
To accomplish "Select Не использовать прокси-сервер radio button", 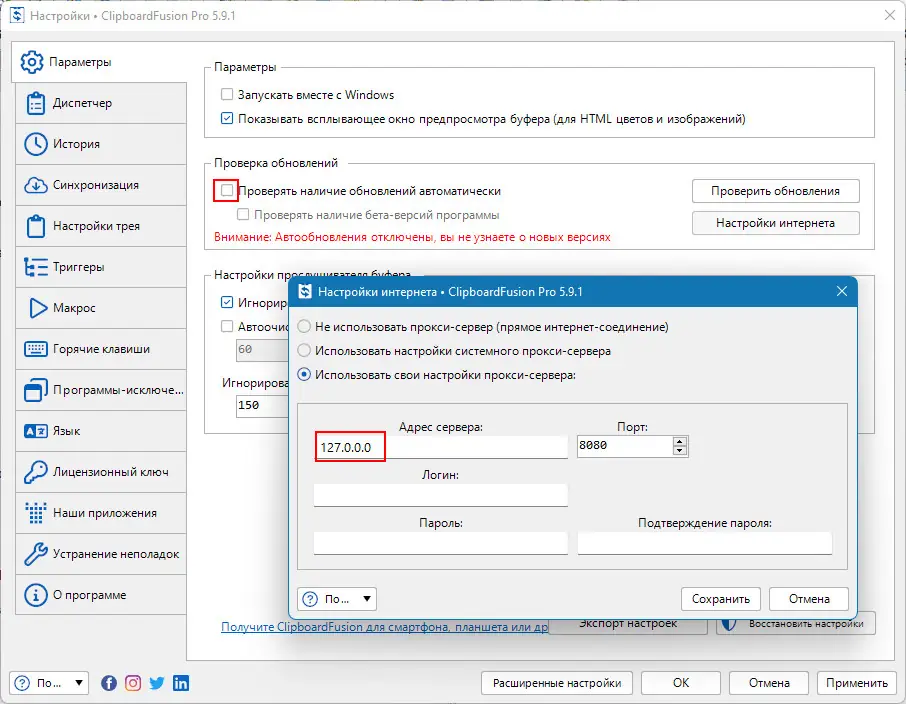I will click(x=304, y=327).
